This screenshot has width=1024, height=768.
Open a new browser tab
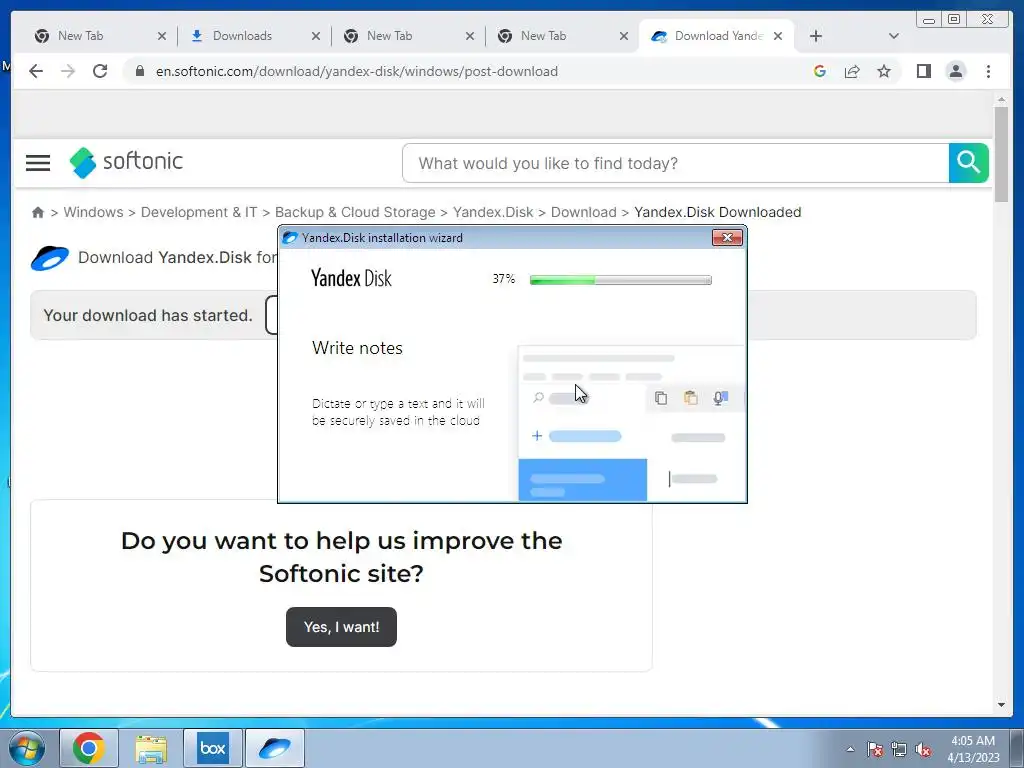point(816,36)
